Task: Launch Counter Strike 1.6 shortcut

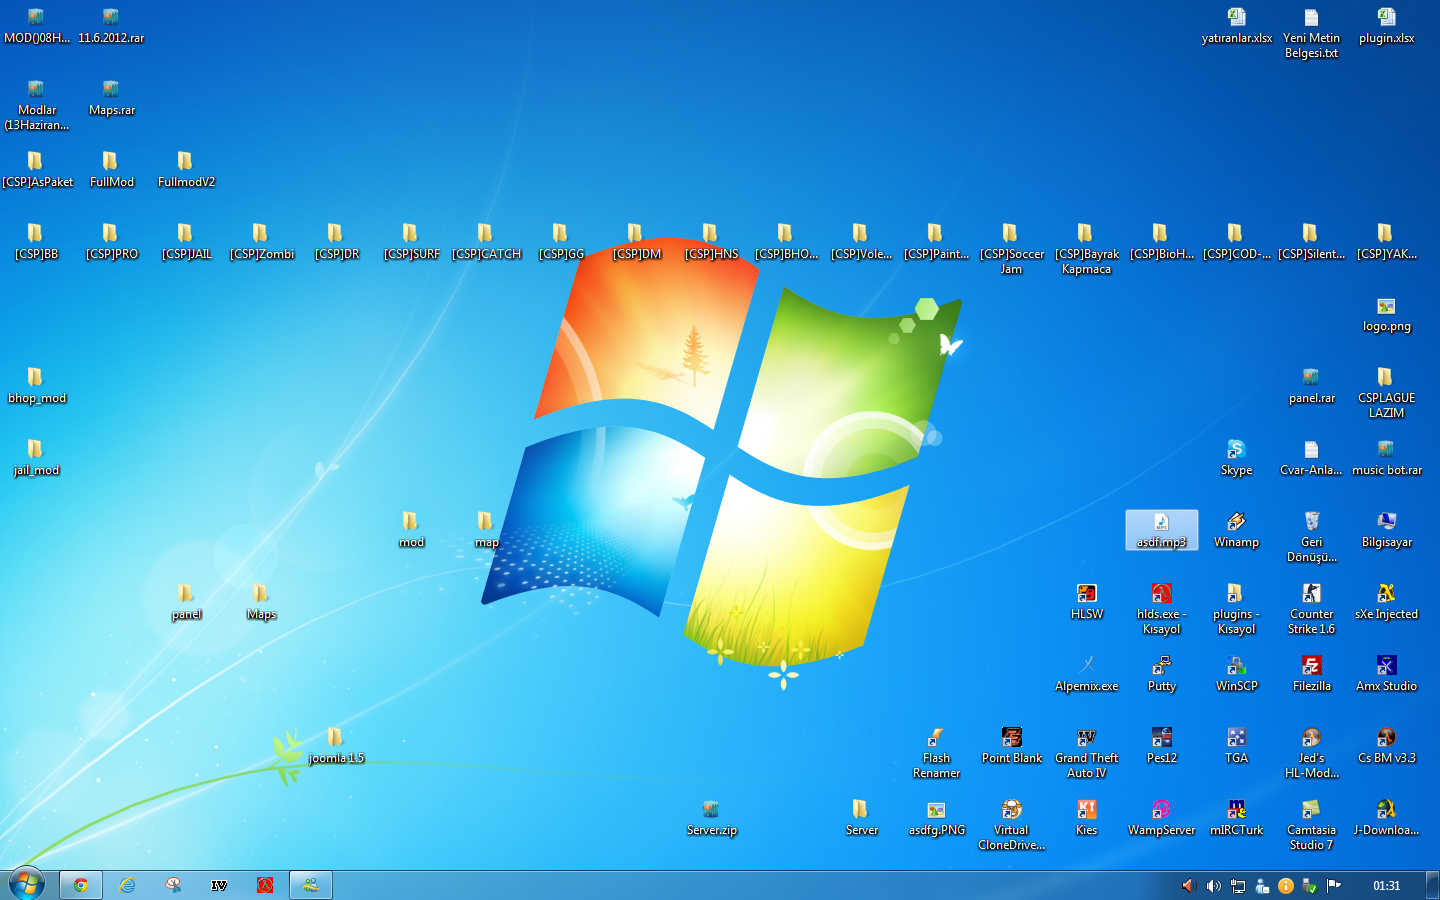Action: click(1312, 608)
